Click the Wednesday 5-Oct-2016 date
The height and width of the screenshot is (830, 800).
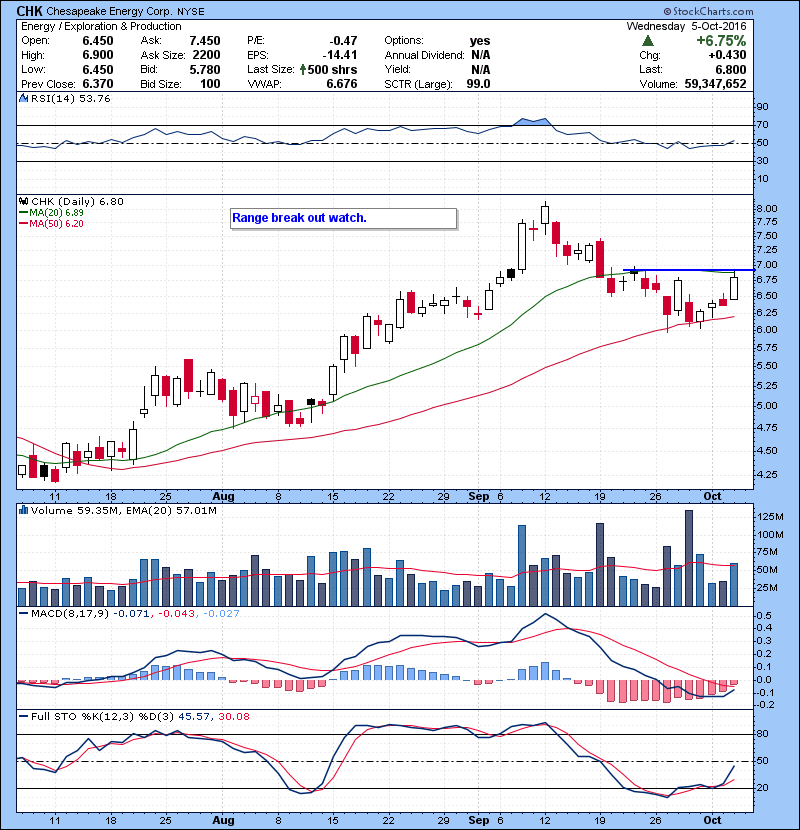pyautogui.click(x=686, y=26)
